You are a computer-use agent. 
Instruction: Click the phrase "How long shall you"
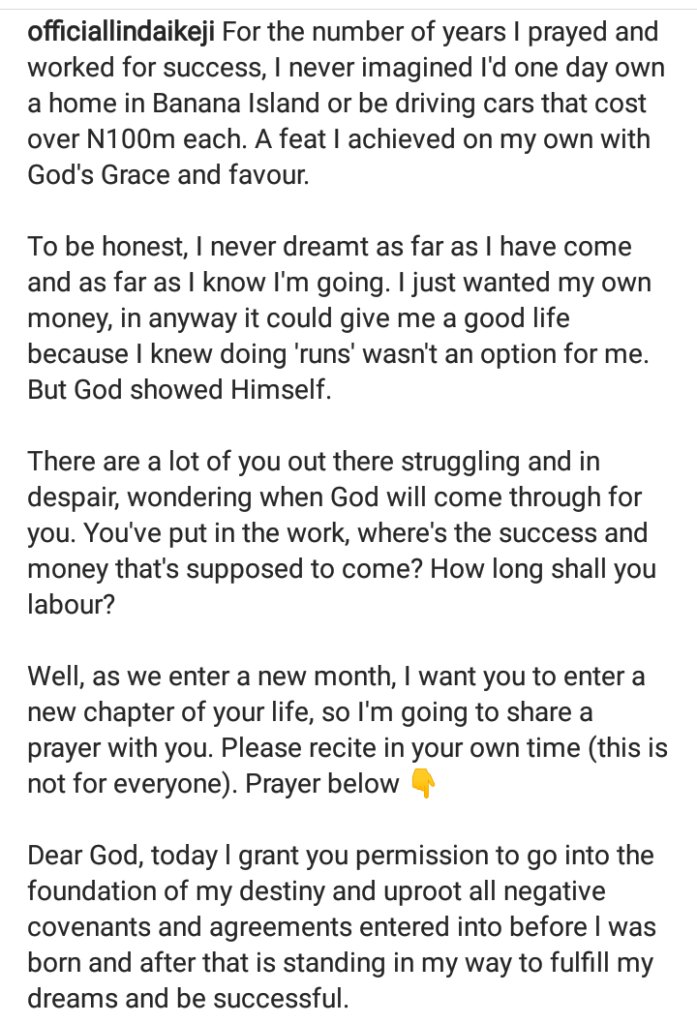click(x=543, y=569)
